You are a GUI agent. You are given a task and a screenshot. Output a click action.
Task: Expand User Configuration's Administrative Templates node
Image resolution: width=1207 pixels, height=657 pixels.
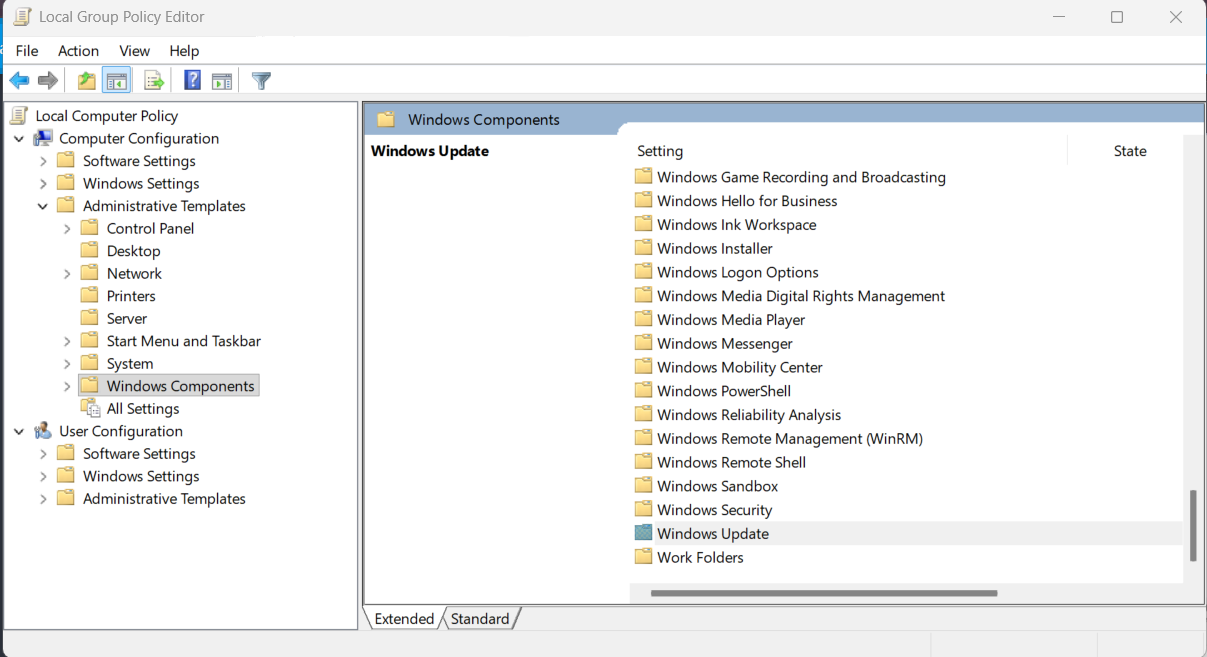point(43,498)
